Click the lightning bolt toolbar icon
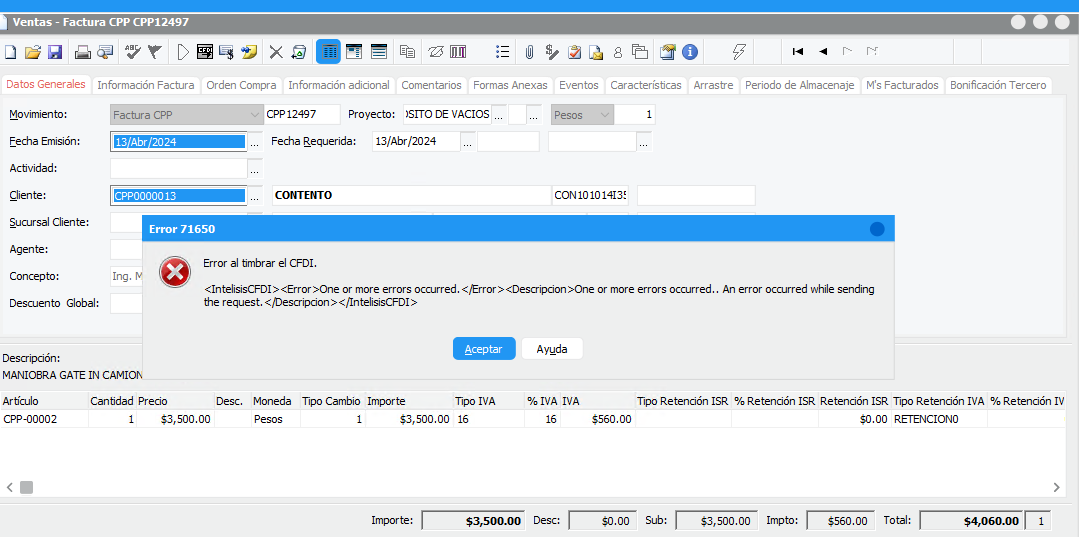The image size is (1079, 537). click(x=740, y=52)
